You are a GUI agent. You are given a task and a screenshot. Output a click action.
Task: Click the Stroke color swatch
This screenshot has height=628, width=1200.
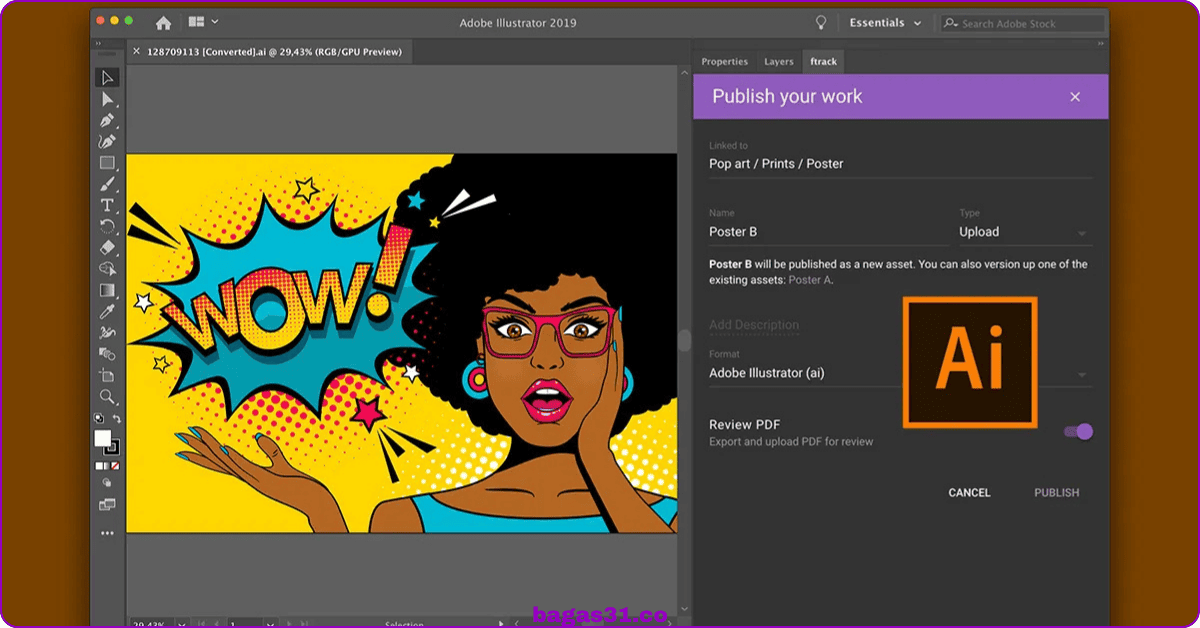[x=113, y=447]
